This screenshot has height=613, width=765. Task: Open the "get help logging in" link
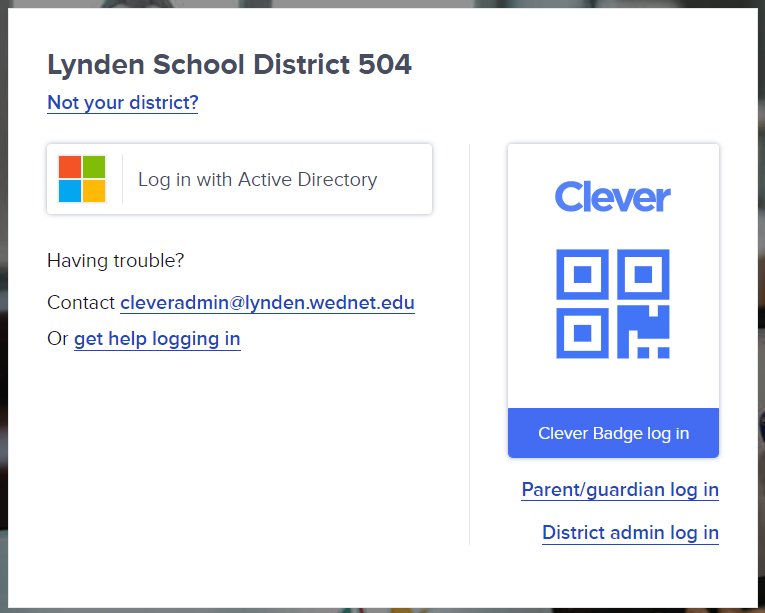point(157,339)
